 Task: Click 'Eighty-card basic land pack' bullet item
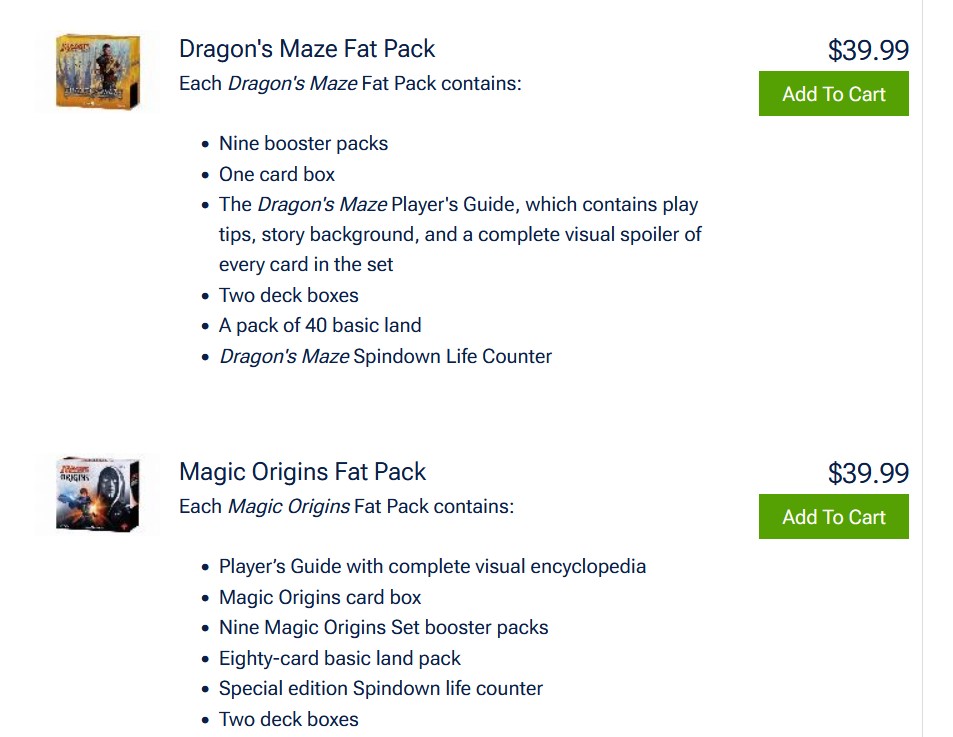339,658
